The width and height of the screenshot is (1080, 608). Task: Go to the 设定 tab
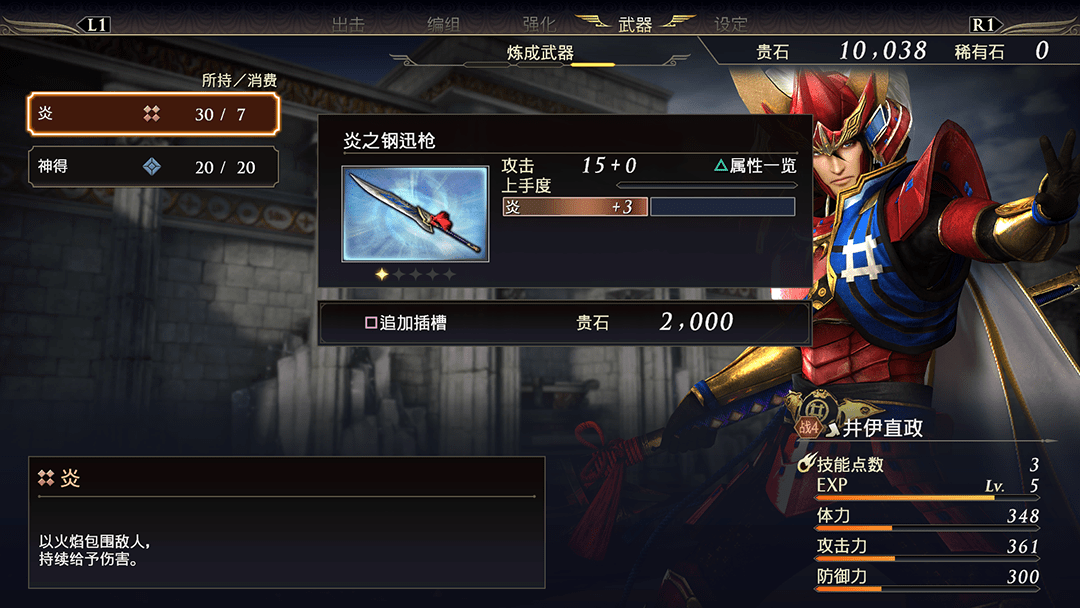point(731,25)
